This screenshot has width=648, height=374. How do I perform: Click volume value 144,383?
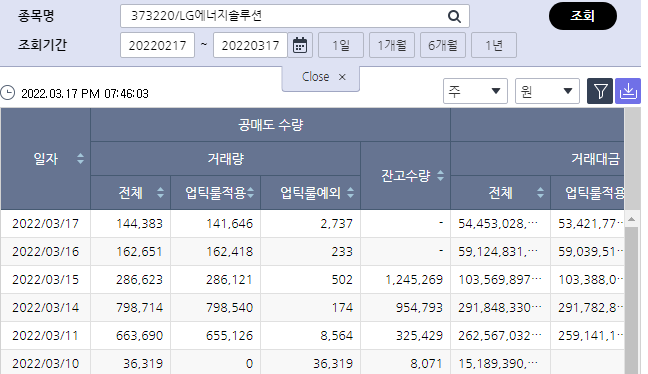click(x=139, y=224)
